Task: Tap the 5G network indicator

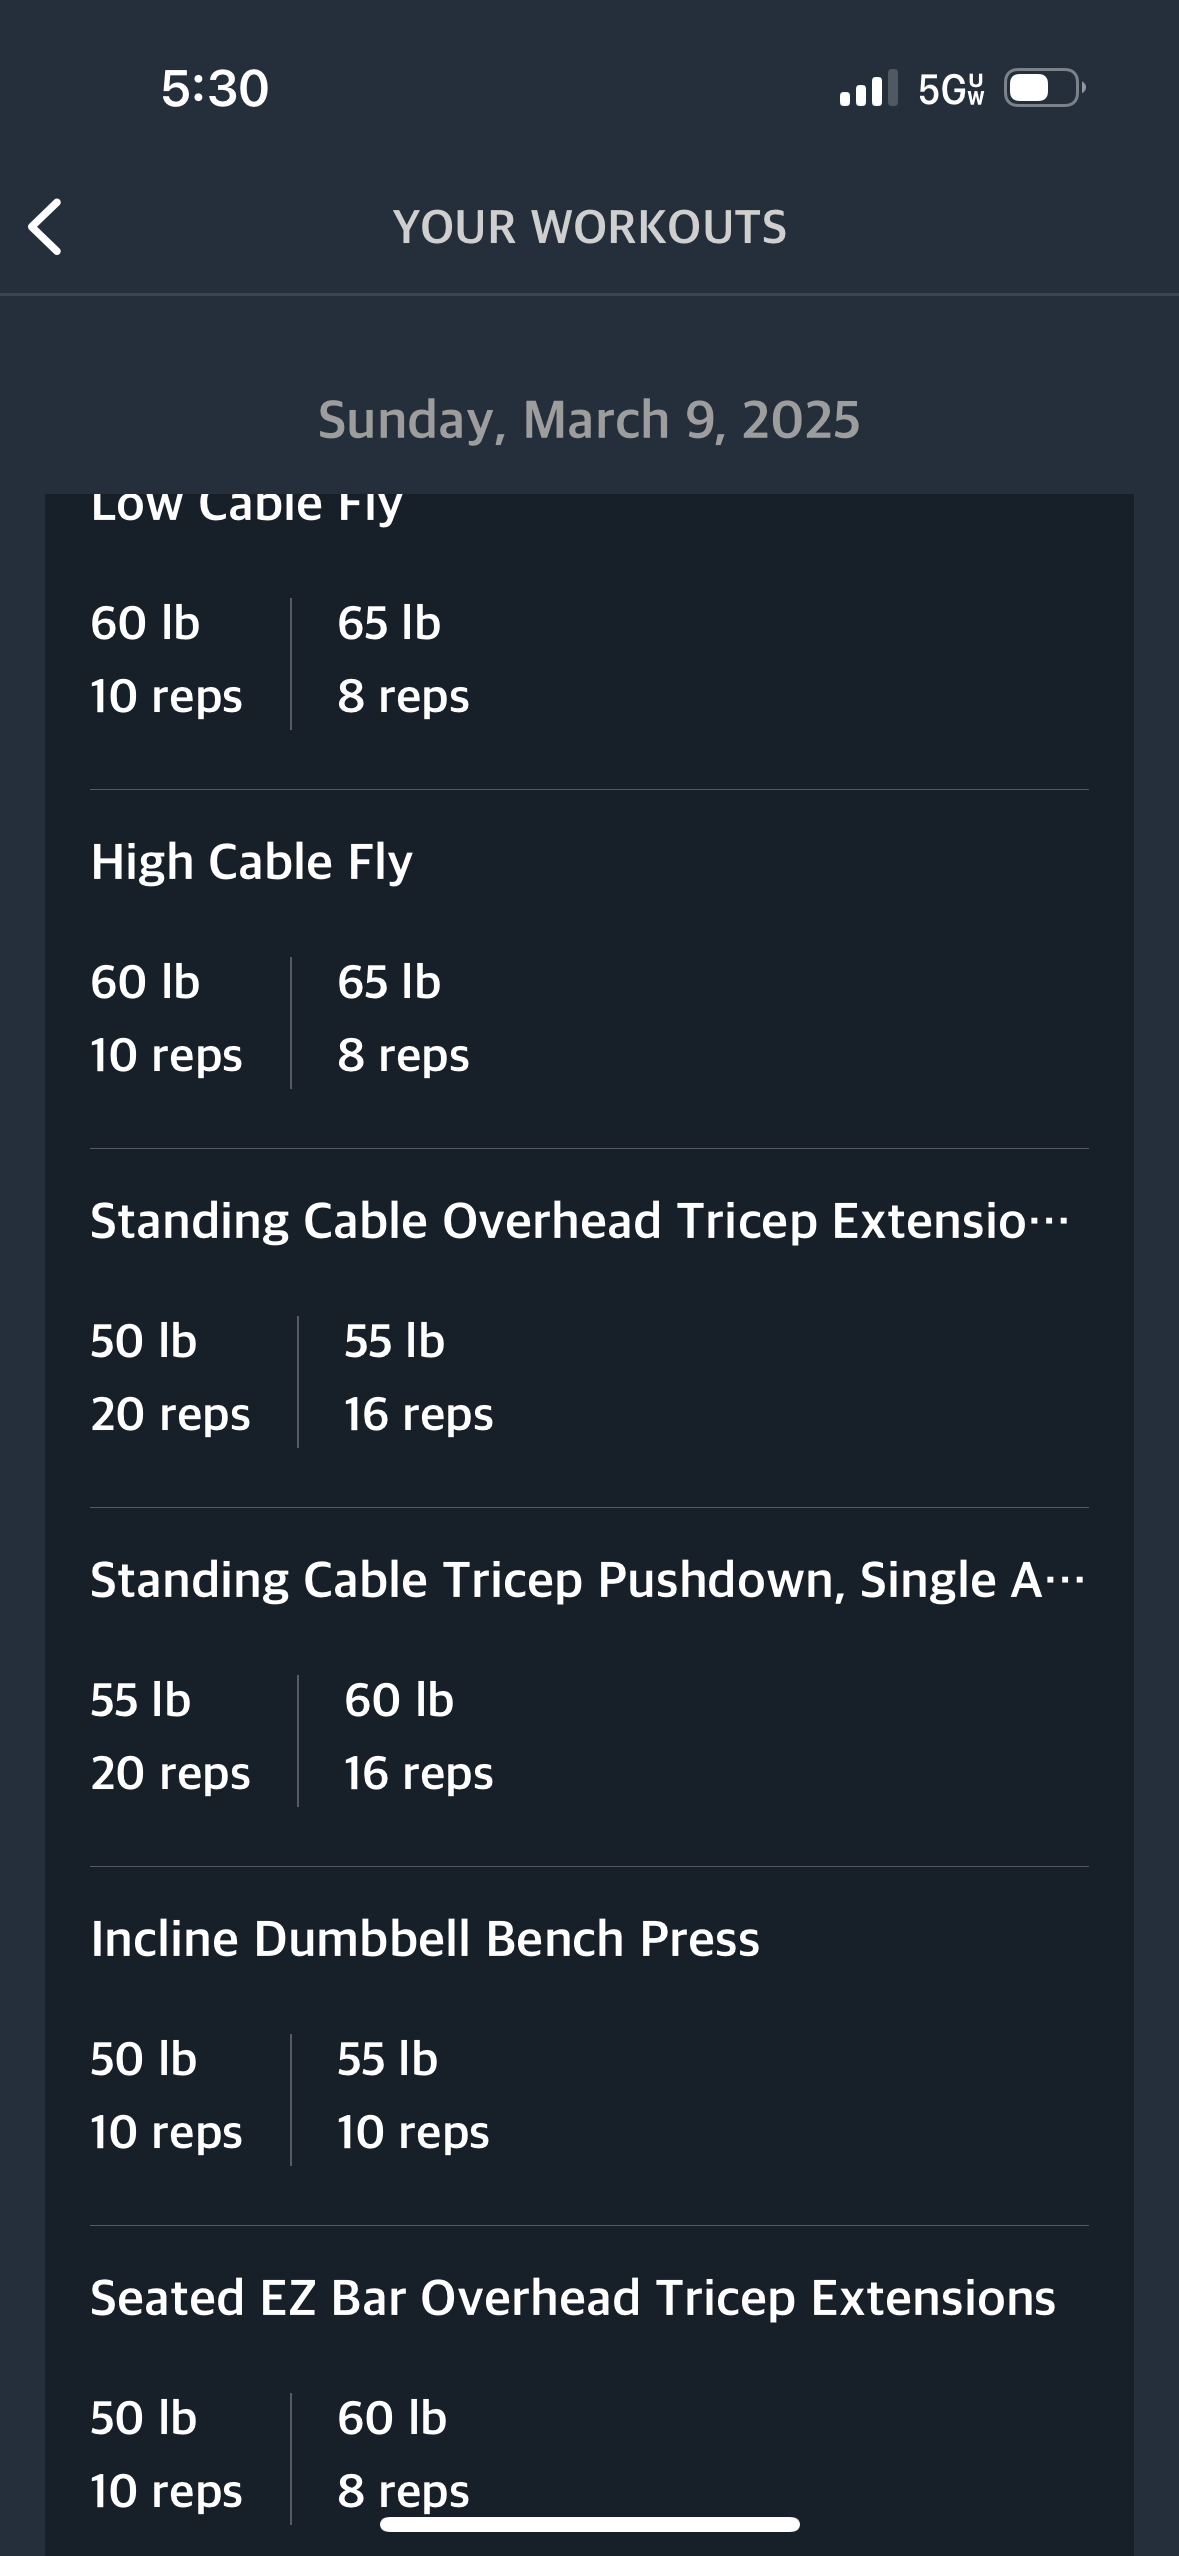Action: [951, 90]
